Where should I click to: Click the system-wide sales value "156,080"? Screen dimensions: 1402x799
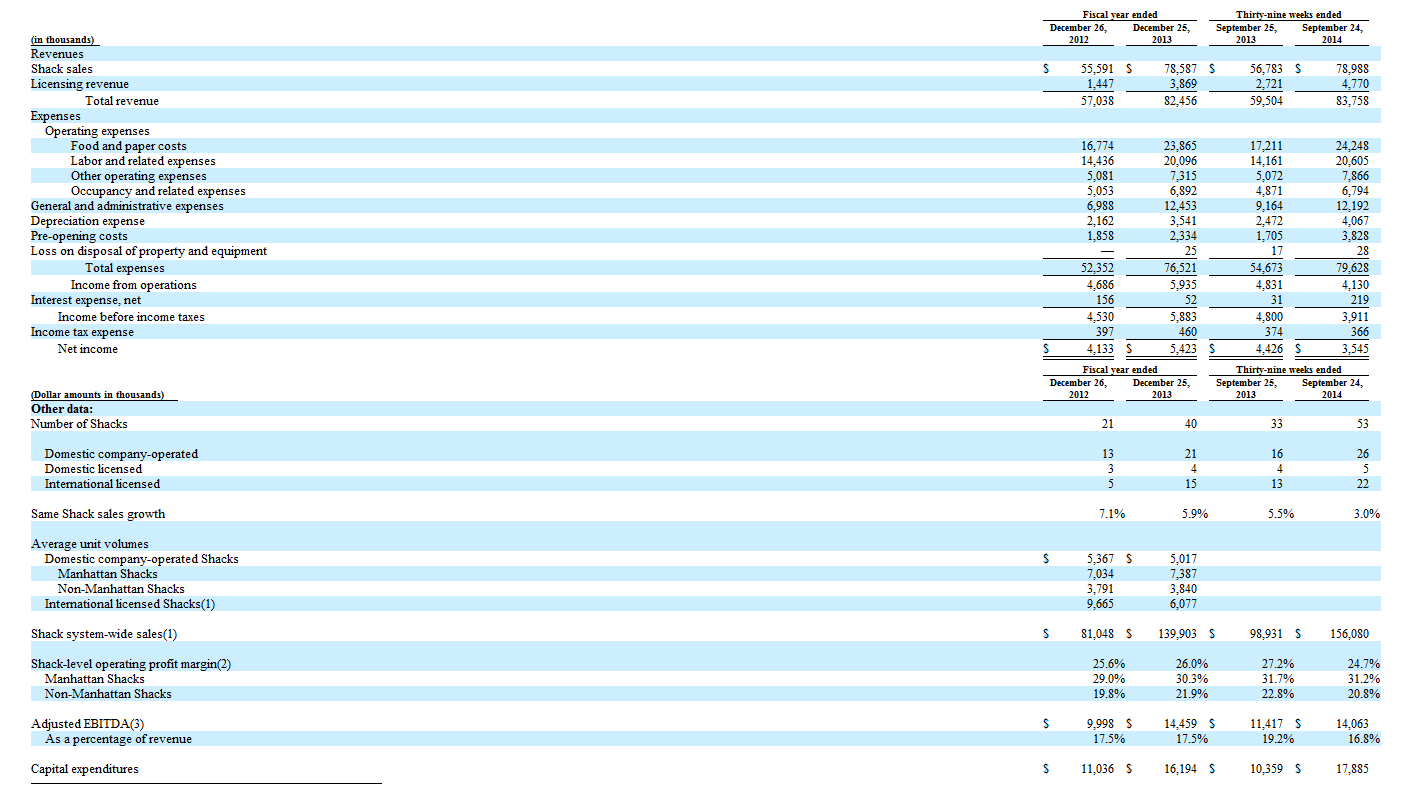(x=1349, y=634)
